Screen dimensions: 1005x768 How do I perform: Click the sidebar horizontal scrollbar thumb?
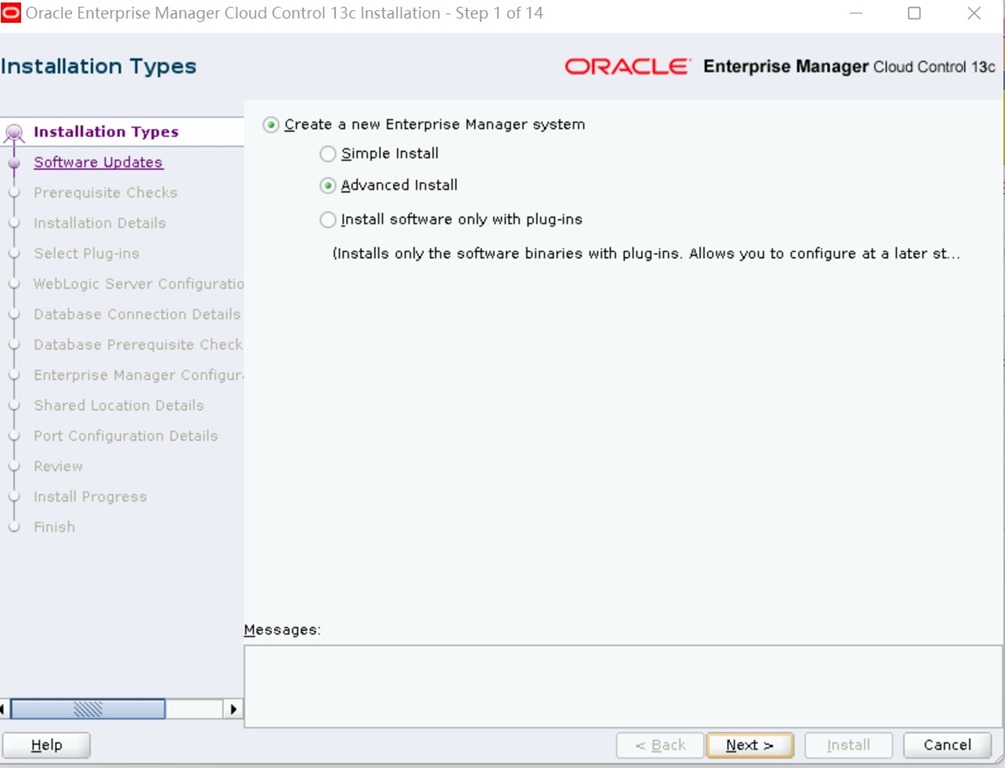(x=88, y=709)
